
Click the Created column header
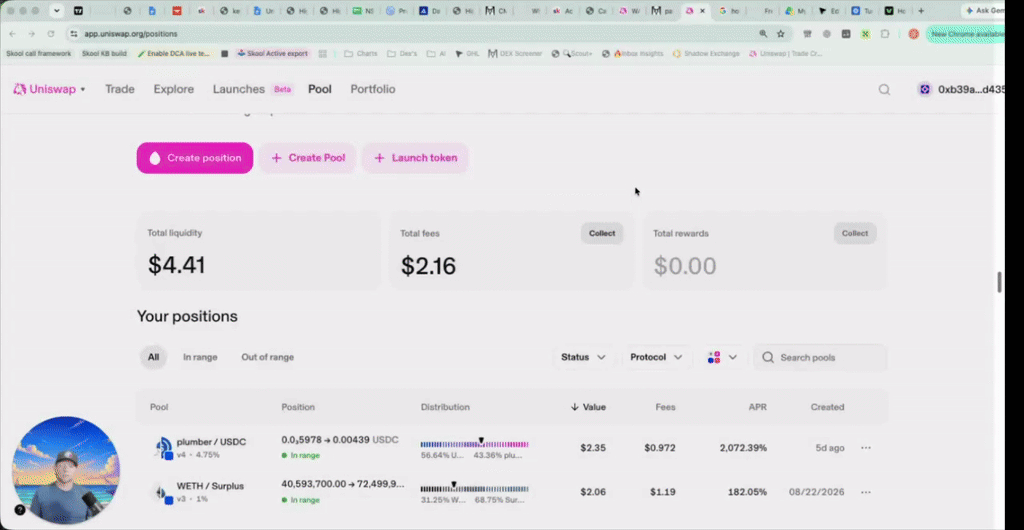tap(827, 407)
